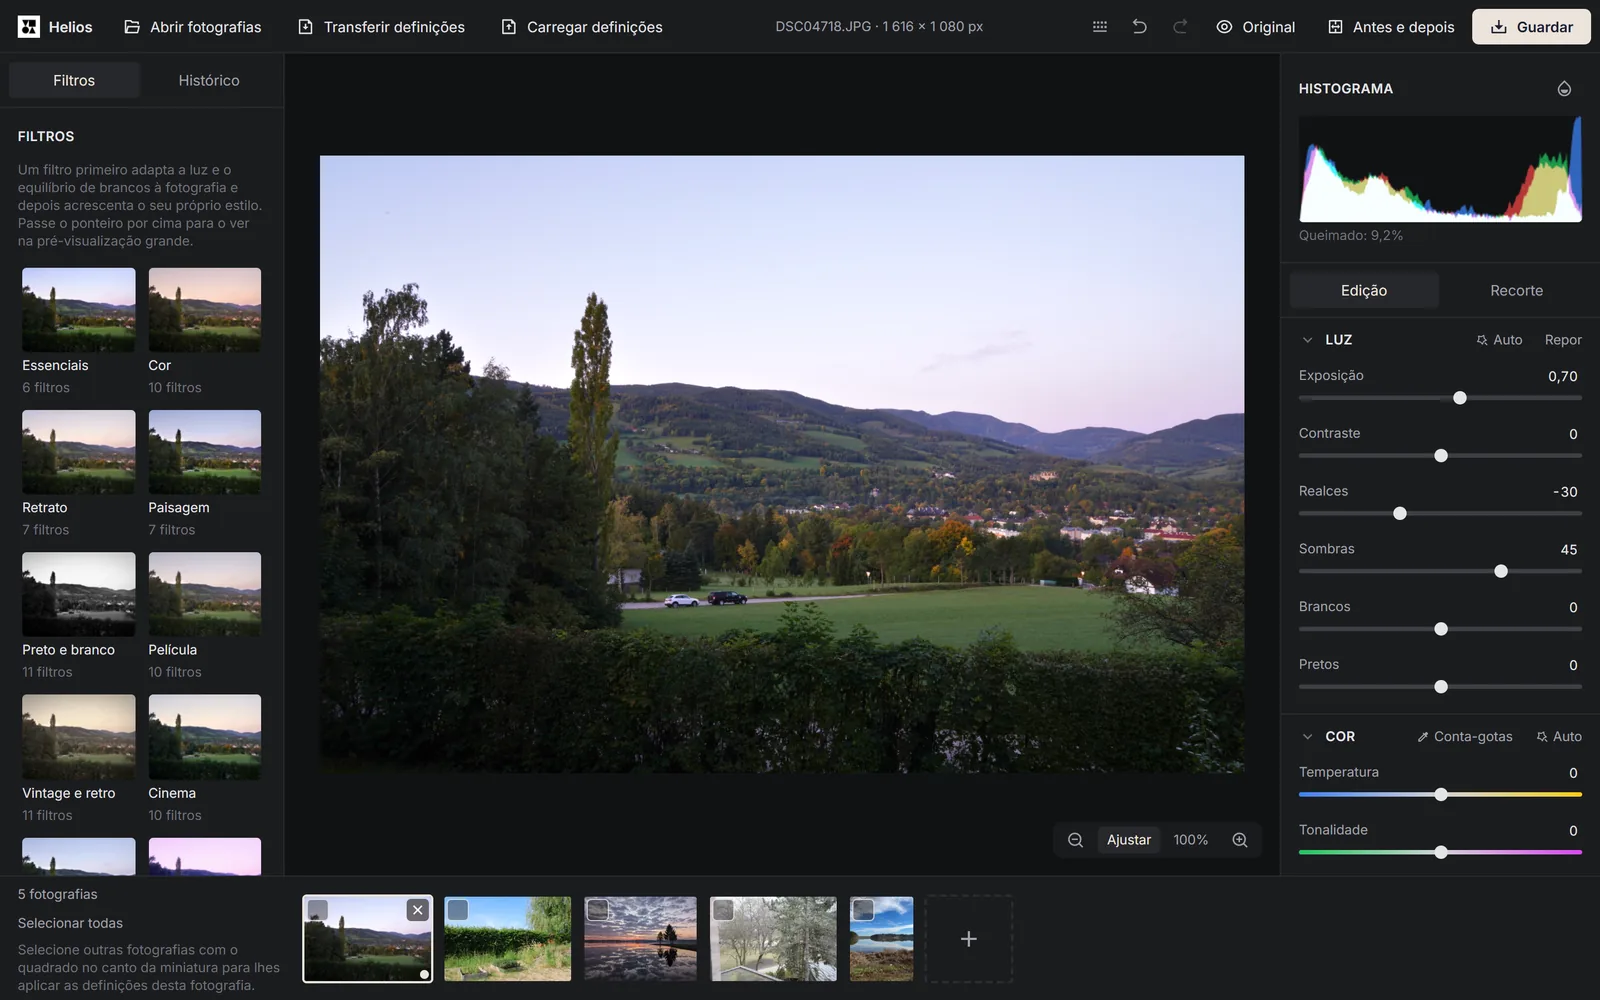The height and width of the screenshot is (1000, 1600).
Task: Zoom in with the plus magnifier icon
Action: click(x=1240, y=840)
